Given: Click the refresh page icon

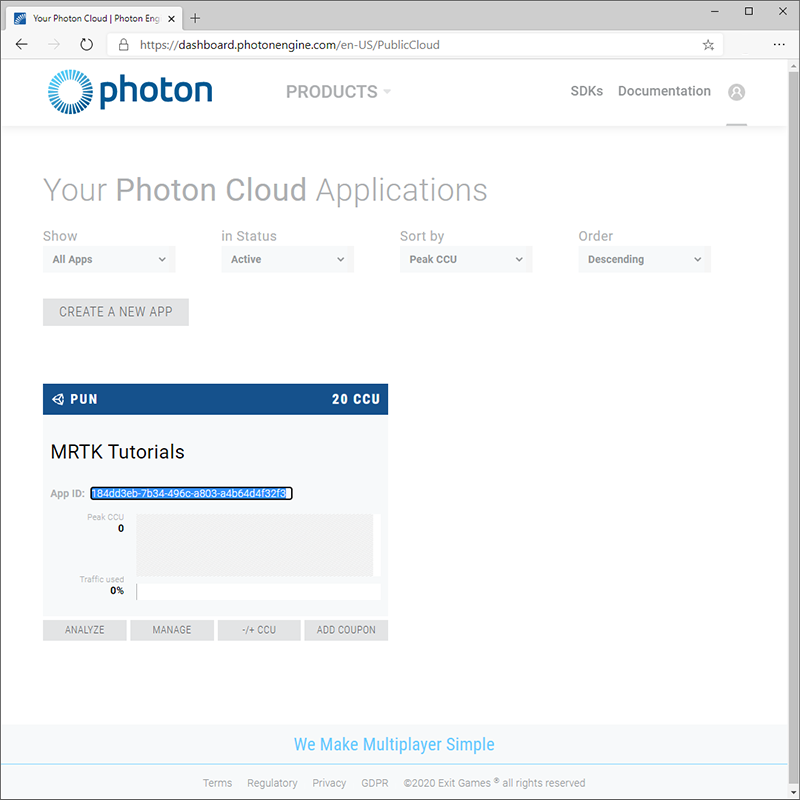Looking at the screenshot, I should point(86,44).
